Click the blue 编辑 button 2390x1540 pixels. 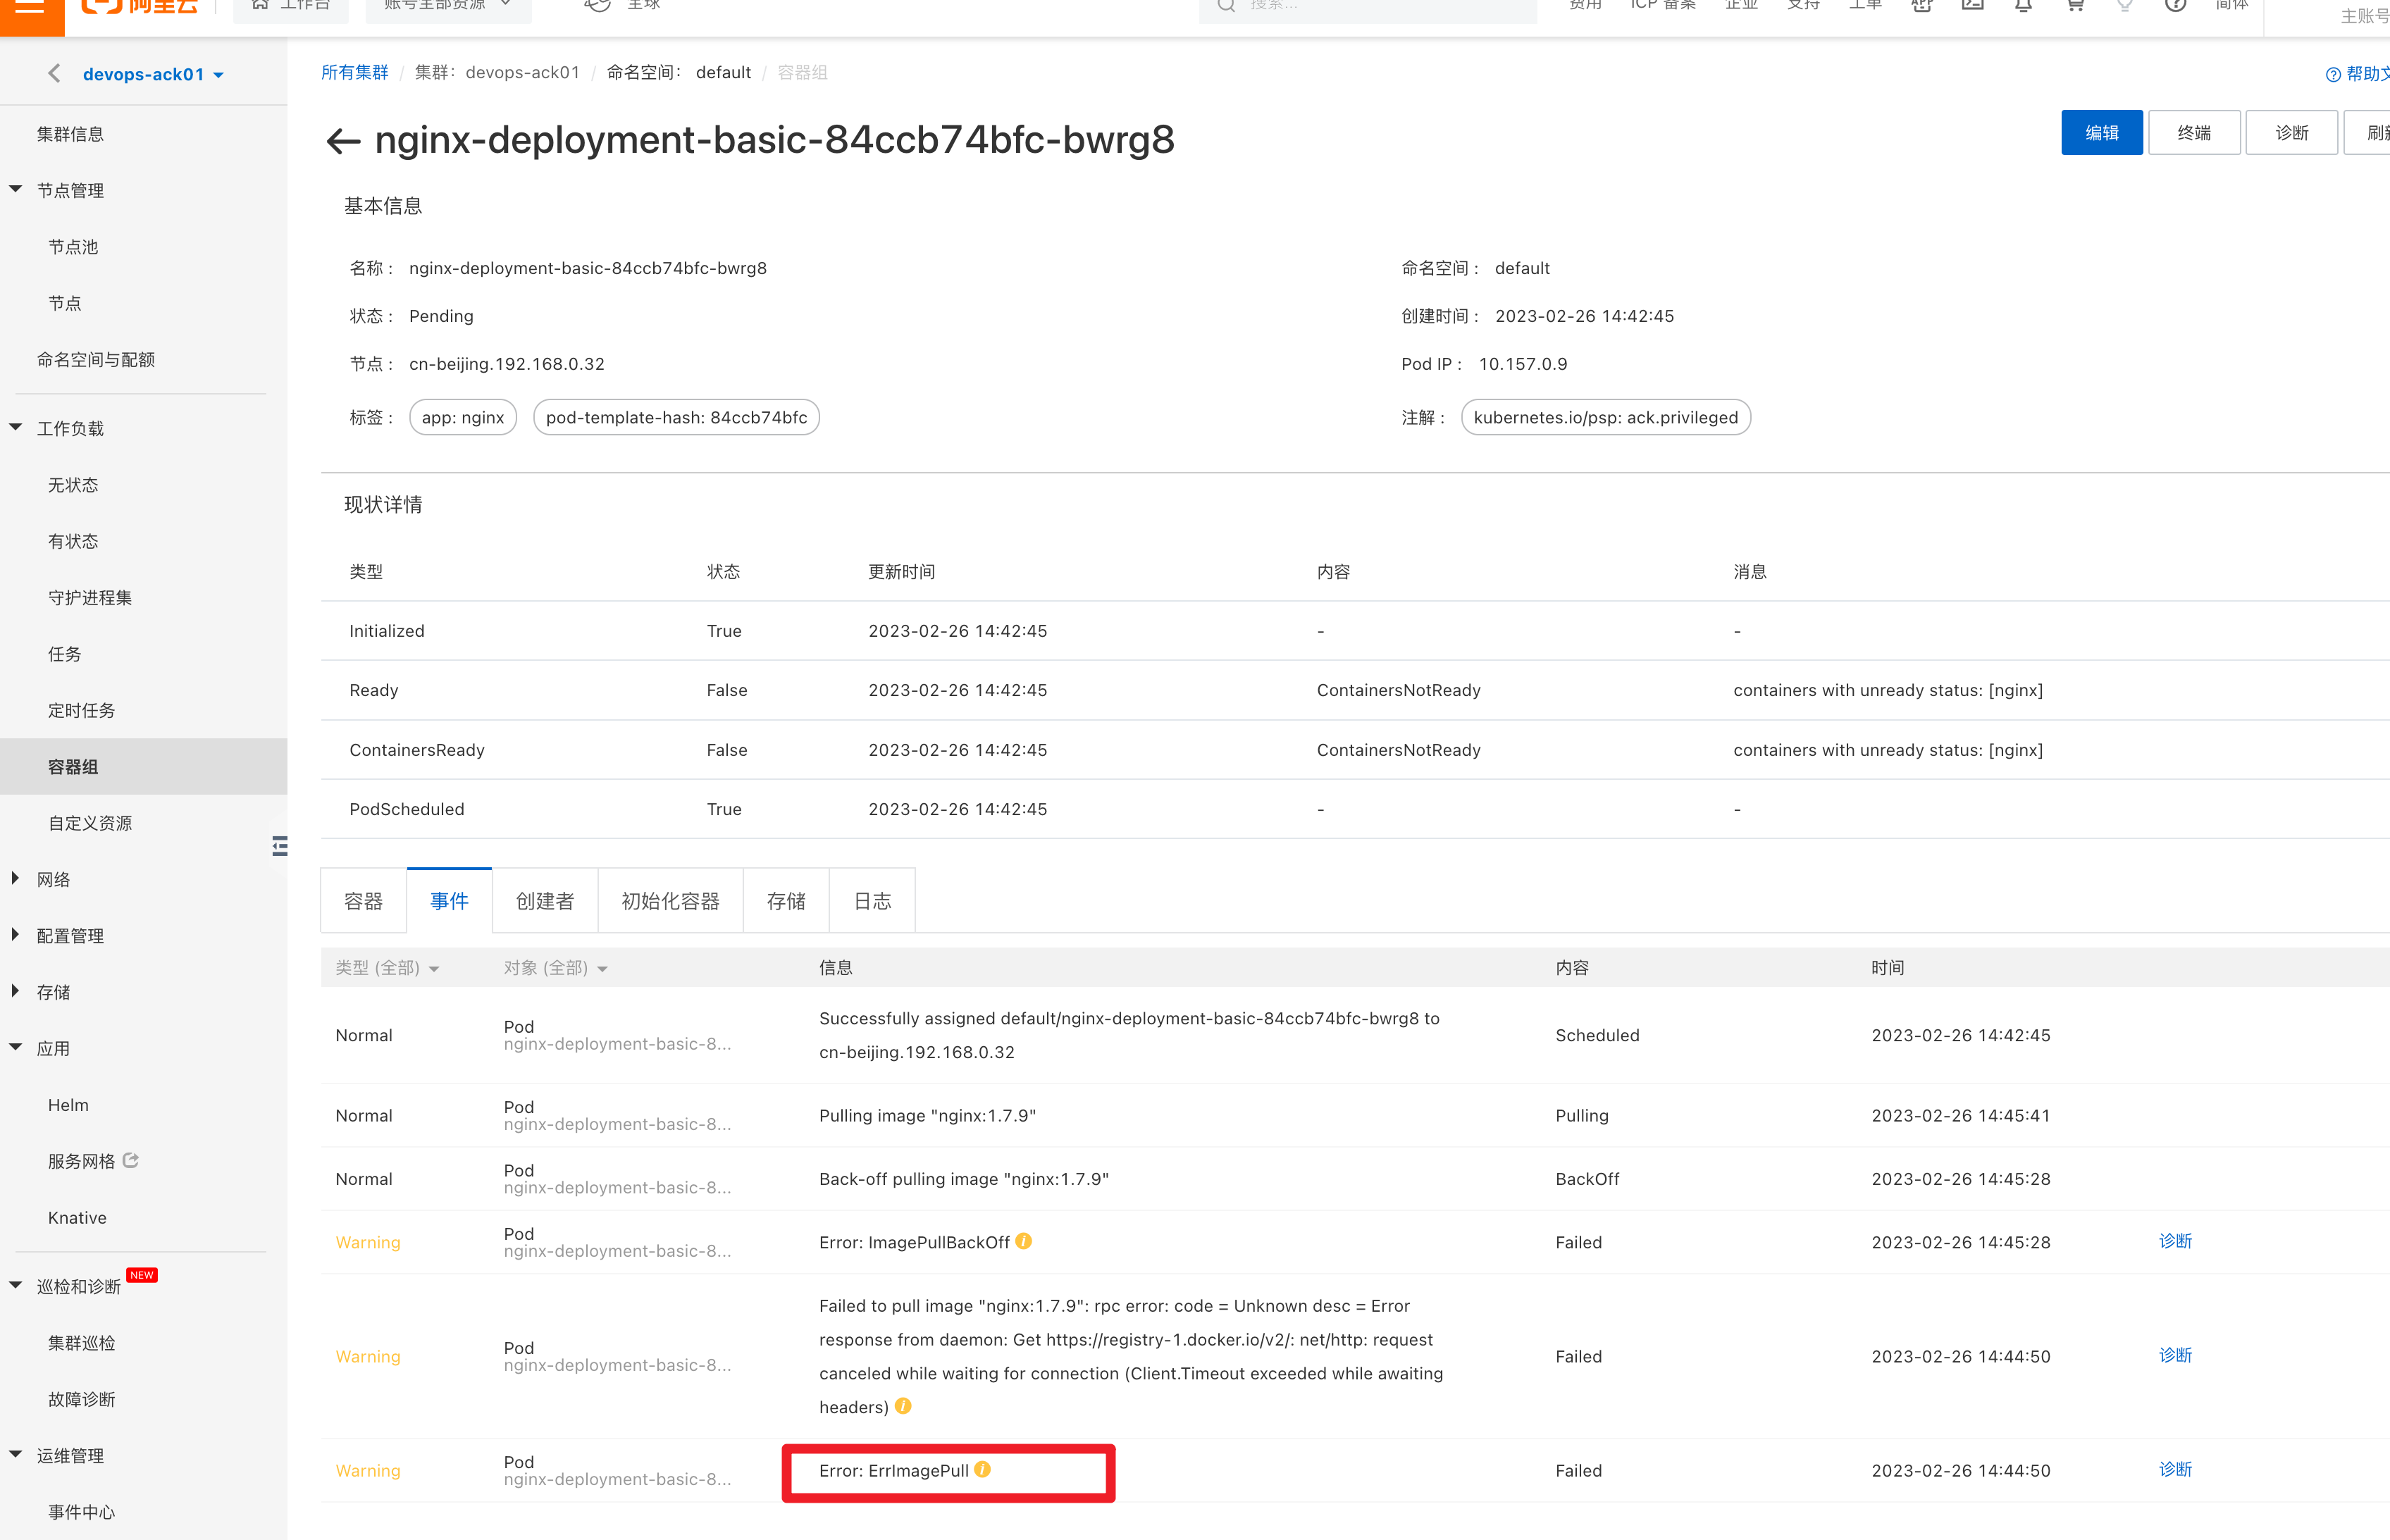2101,133
